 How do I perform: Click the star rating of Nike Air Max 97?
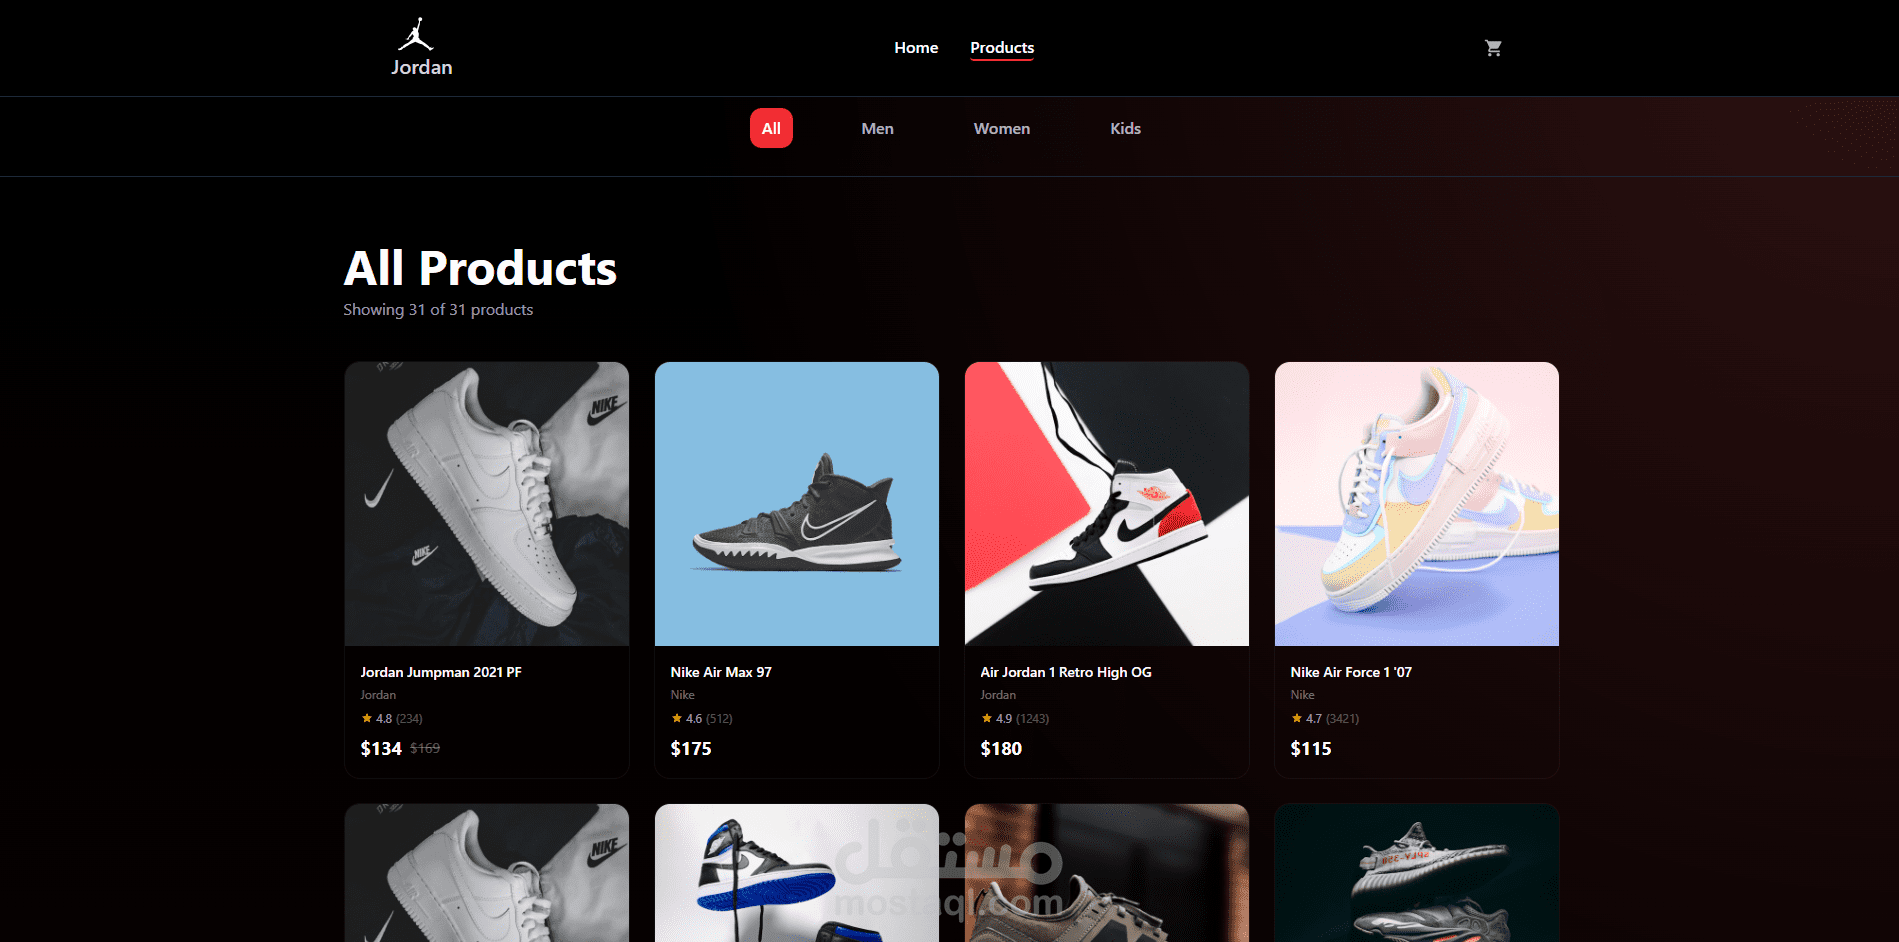701,718
